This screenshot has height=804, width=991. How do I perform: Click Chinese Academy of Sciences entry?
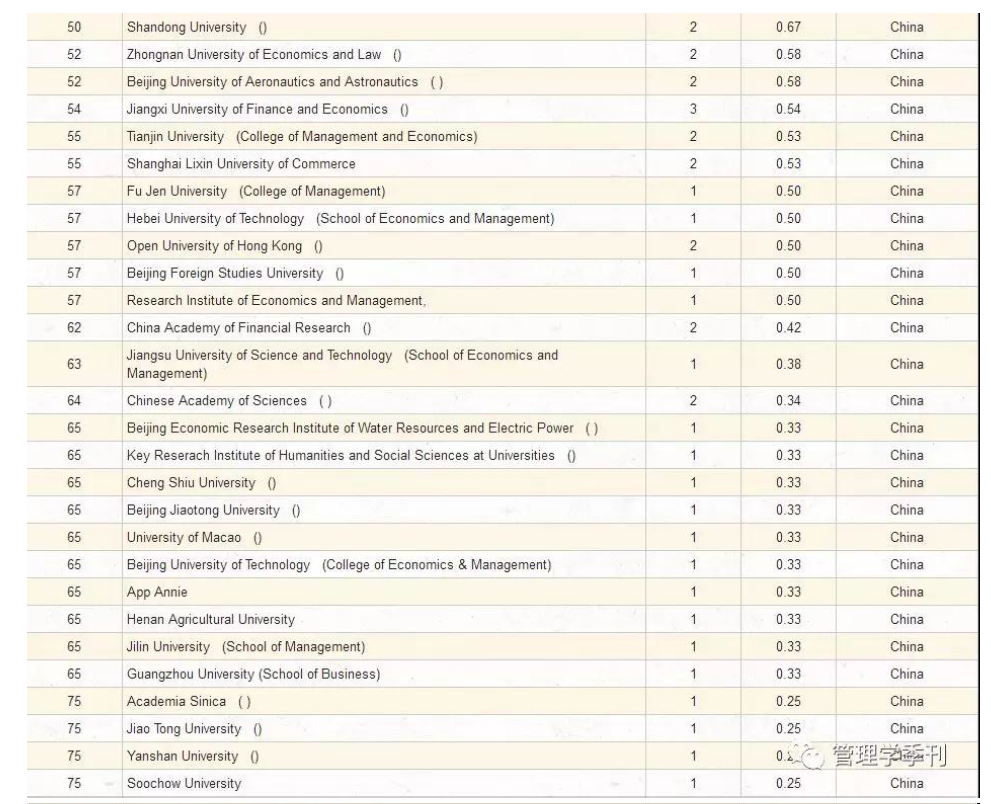click(229, 401)
